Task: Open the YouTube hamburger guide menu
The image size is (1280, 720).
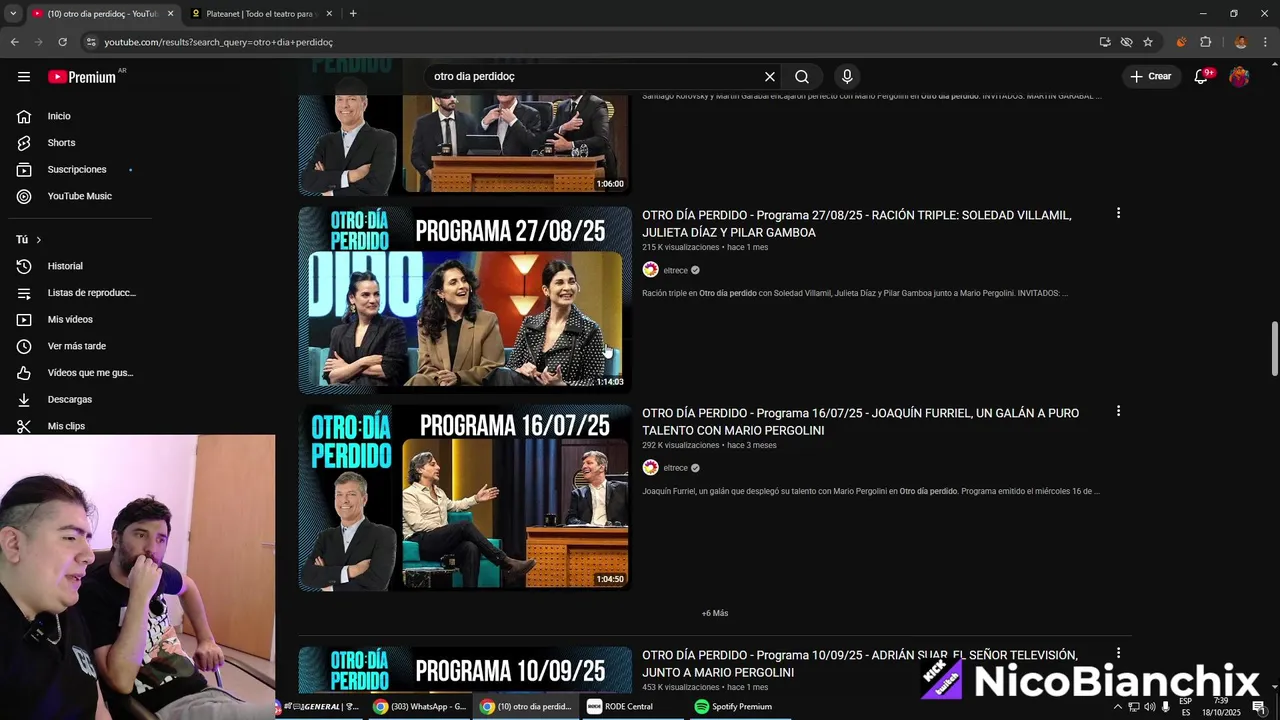Action: pos(24,77)
